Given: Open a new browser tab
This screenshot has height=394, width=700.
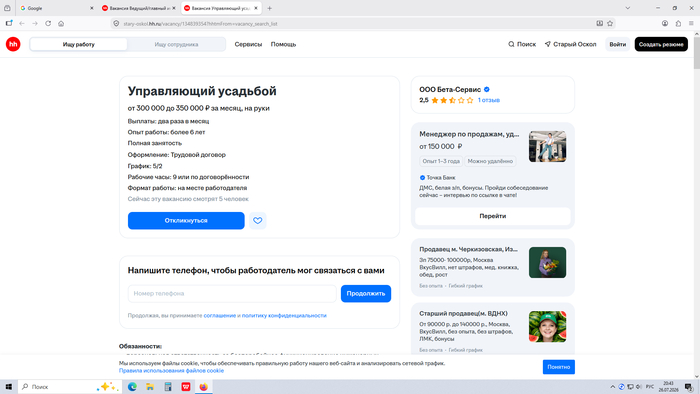Looking at the screenshot, I should [269, 8].
